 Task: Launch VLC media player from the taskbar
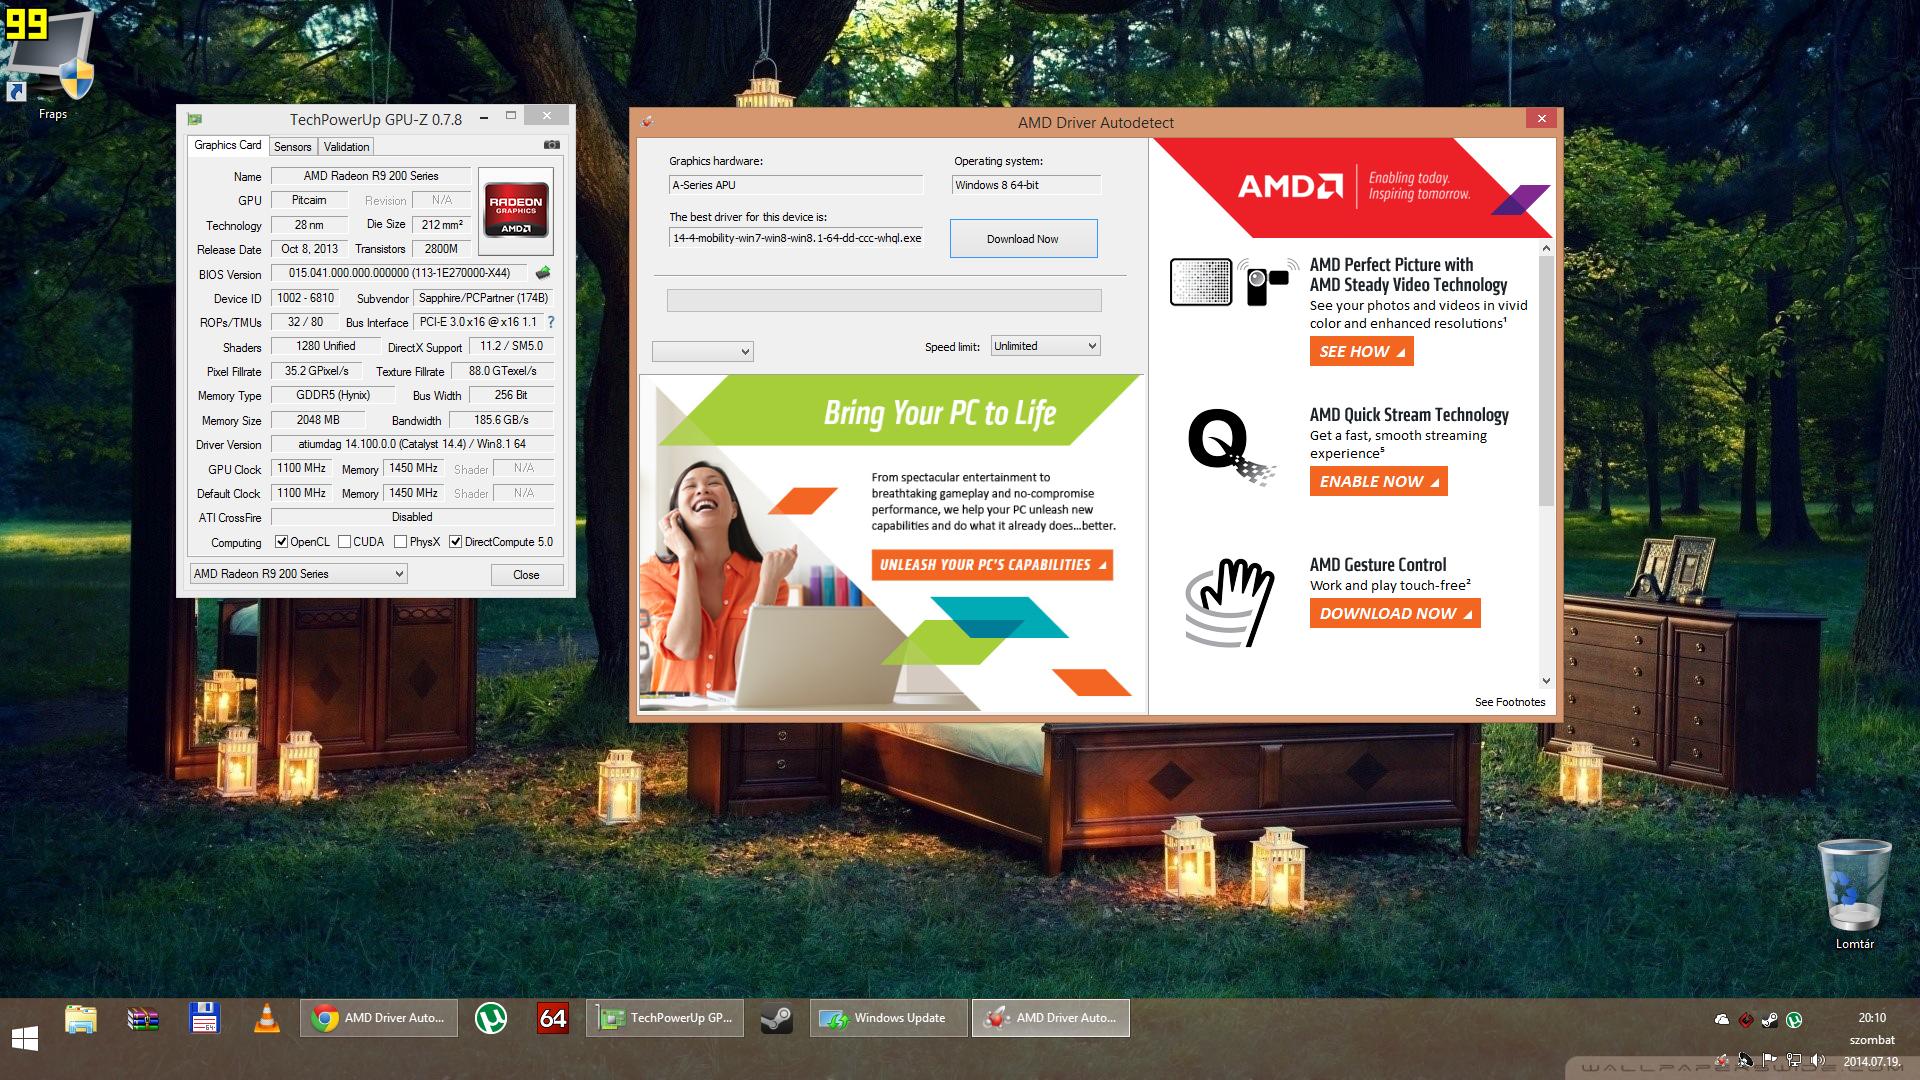[267, 1018]
